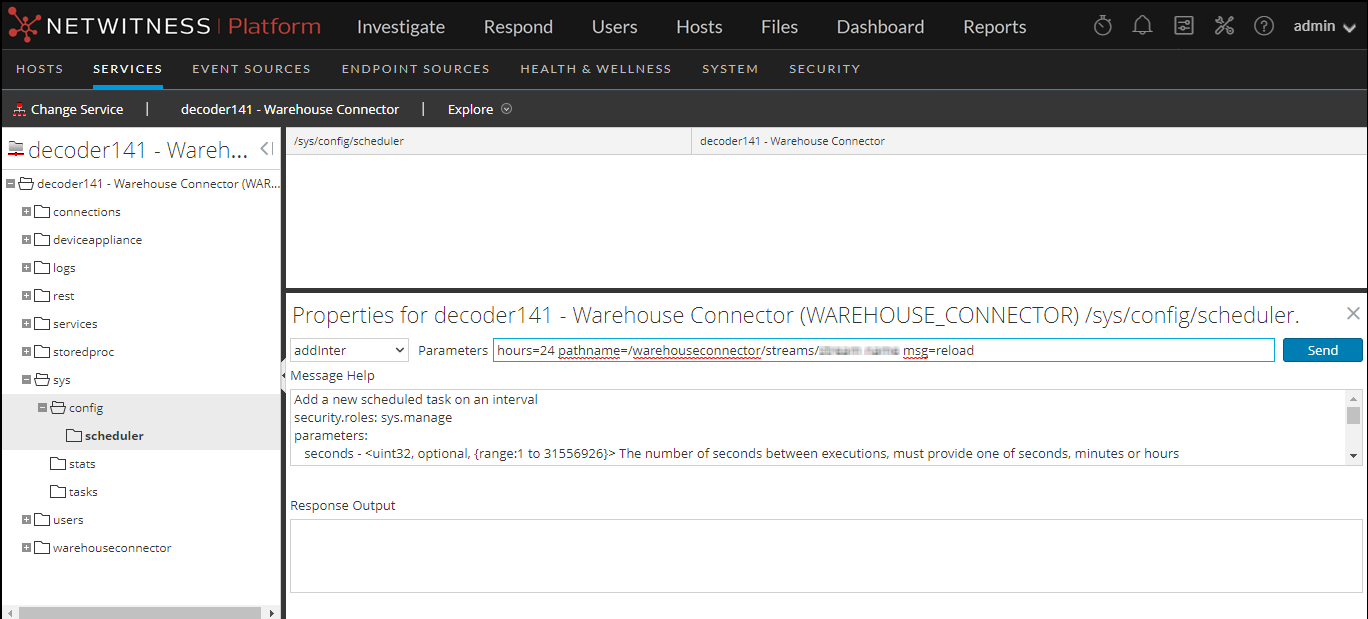Click the Change Service icon

(19, 110)
